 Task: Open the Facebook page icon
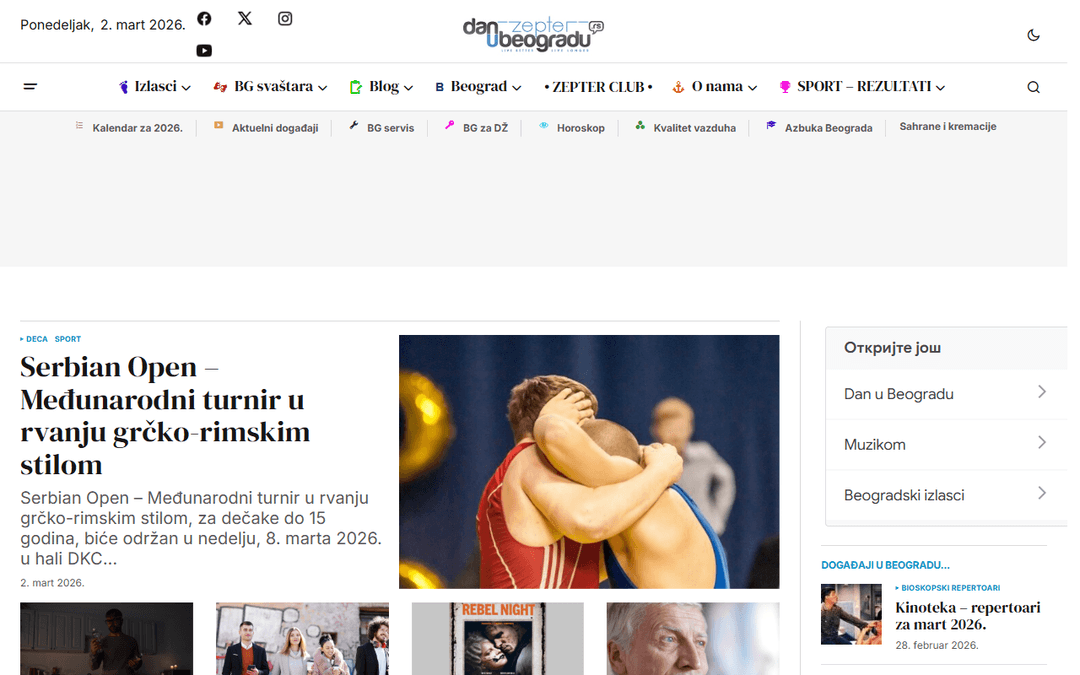pyautogui.click(x=204, y=19)
